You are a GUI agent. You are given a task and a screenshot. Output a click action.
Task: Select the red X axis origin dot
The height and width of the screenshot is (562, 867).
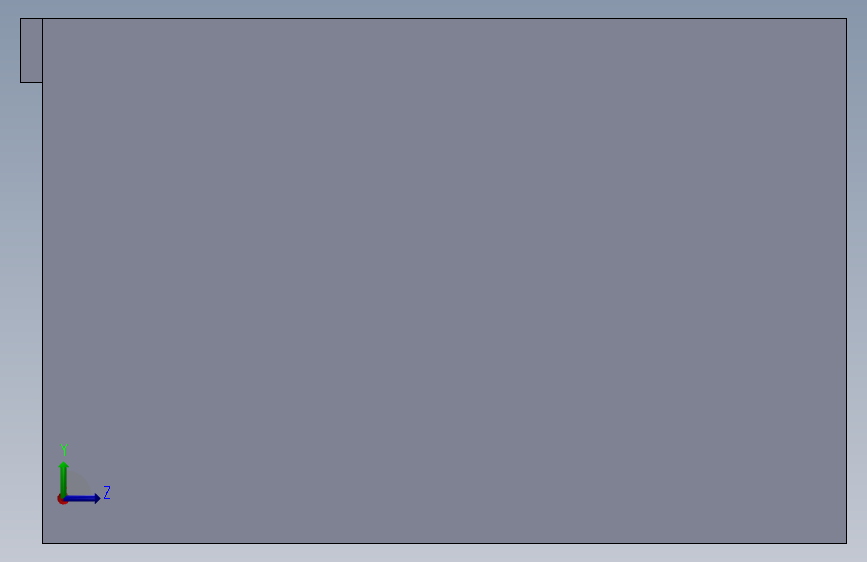pos(61,500)
